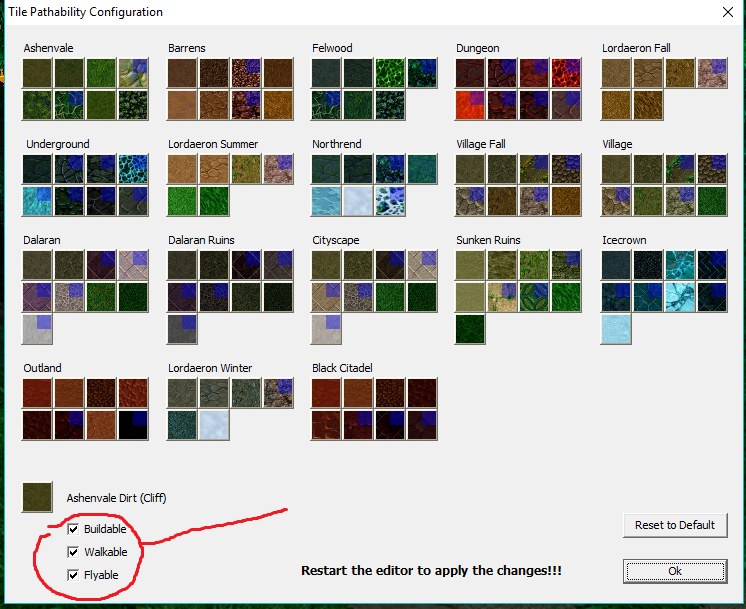Pick the bright green grass tile in Ashenvale's top row
This screenshot has width=746, height=609.
click(101, 73)
